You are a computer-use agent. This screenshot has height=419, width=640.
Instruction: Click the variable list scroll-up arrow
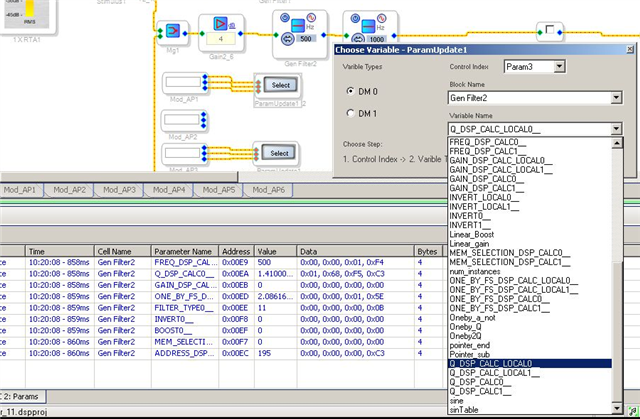click(x=617, y=143)
